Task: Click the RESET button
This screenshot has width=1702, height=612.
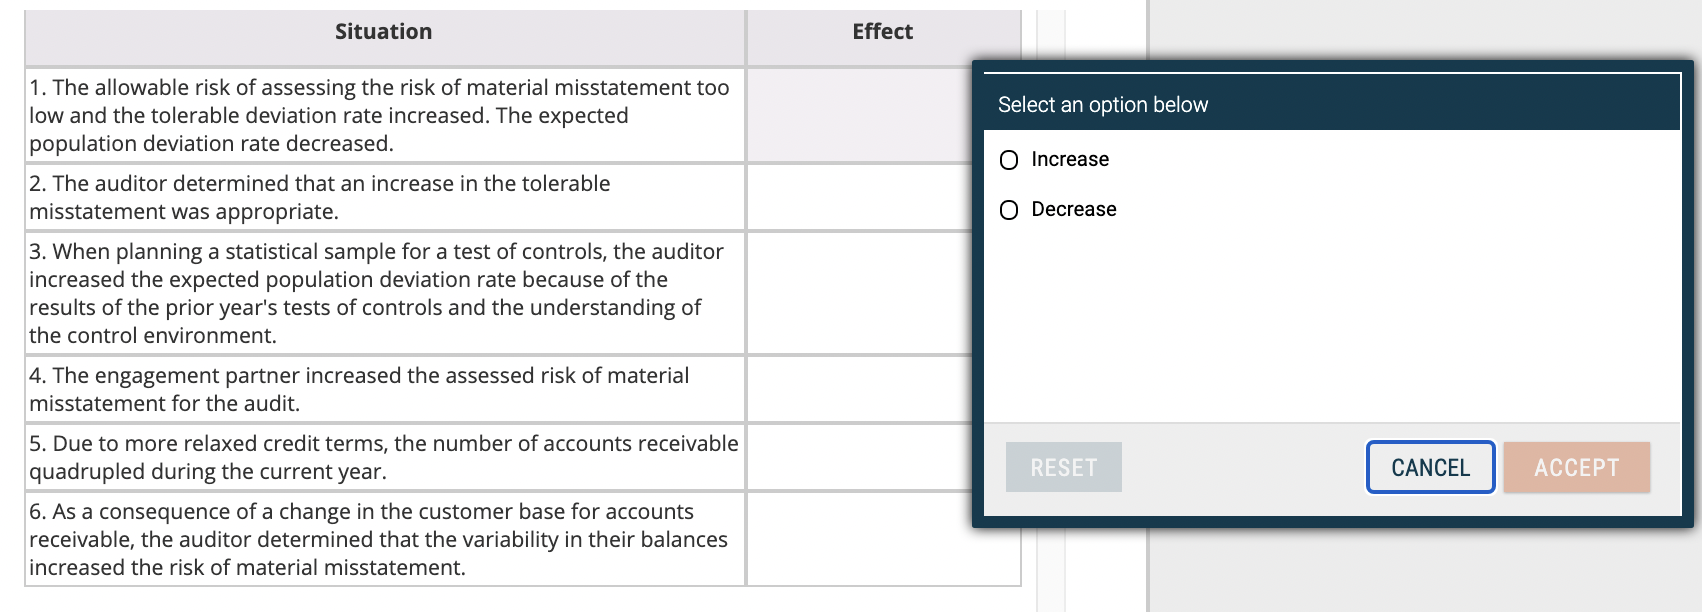Action: coord(1063,467)
